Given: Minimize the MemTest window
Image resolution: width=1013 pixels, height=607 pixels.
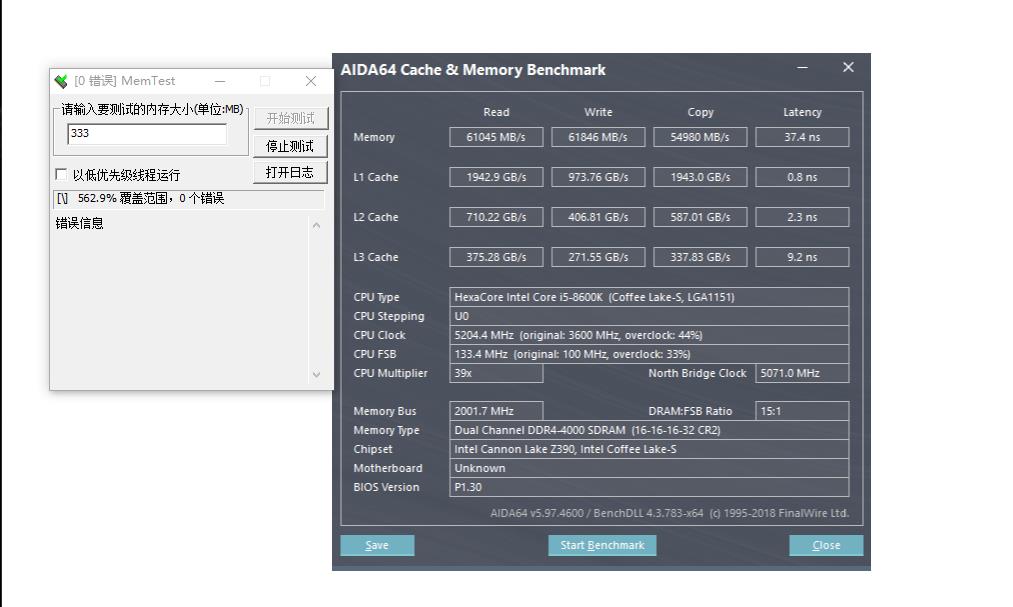Looking at the screenshot, I should pos(220,81).
